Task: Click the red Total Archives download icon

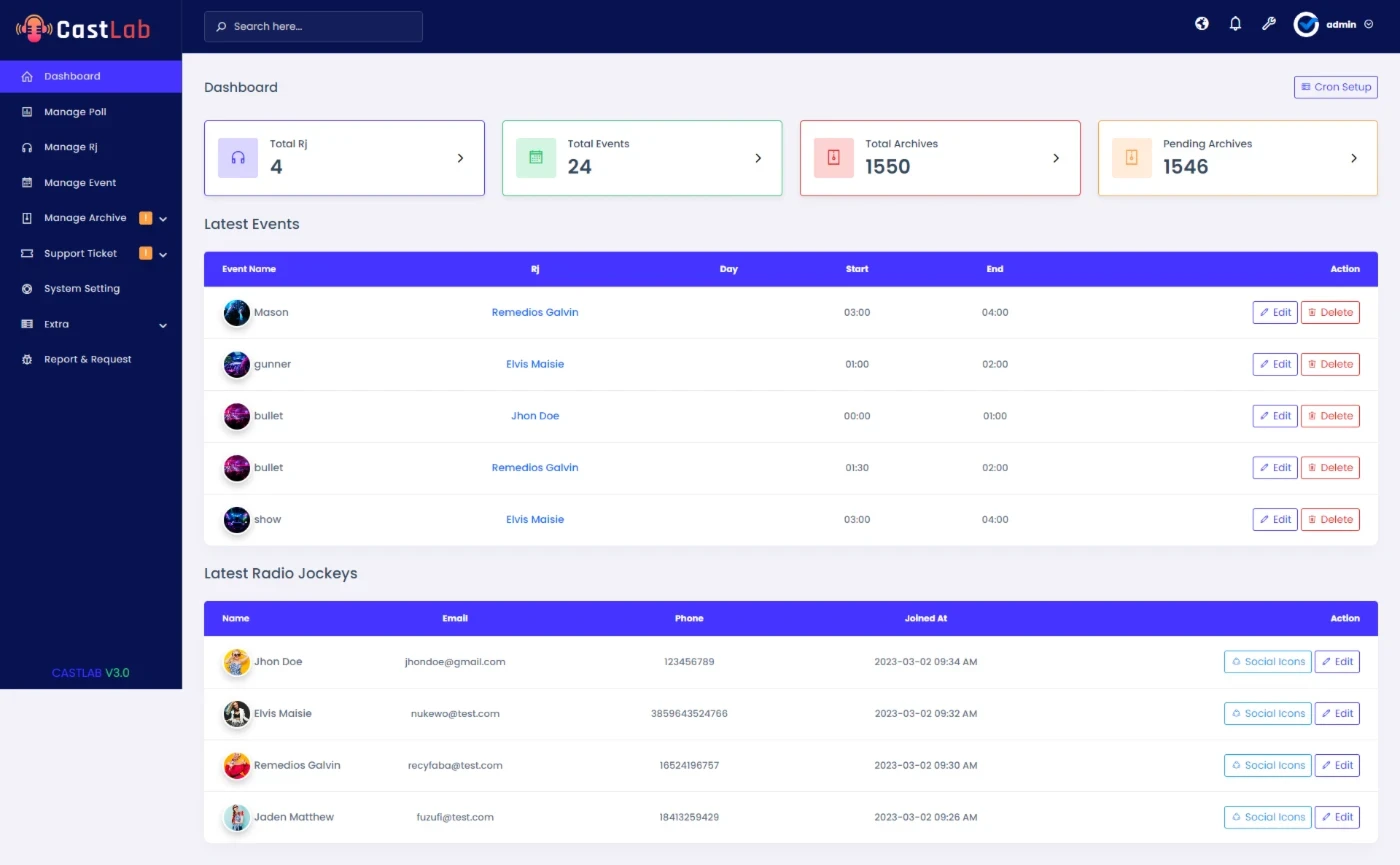Action: click(834, 158)
